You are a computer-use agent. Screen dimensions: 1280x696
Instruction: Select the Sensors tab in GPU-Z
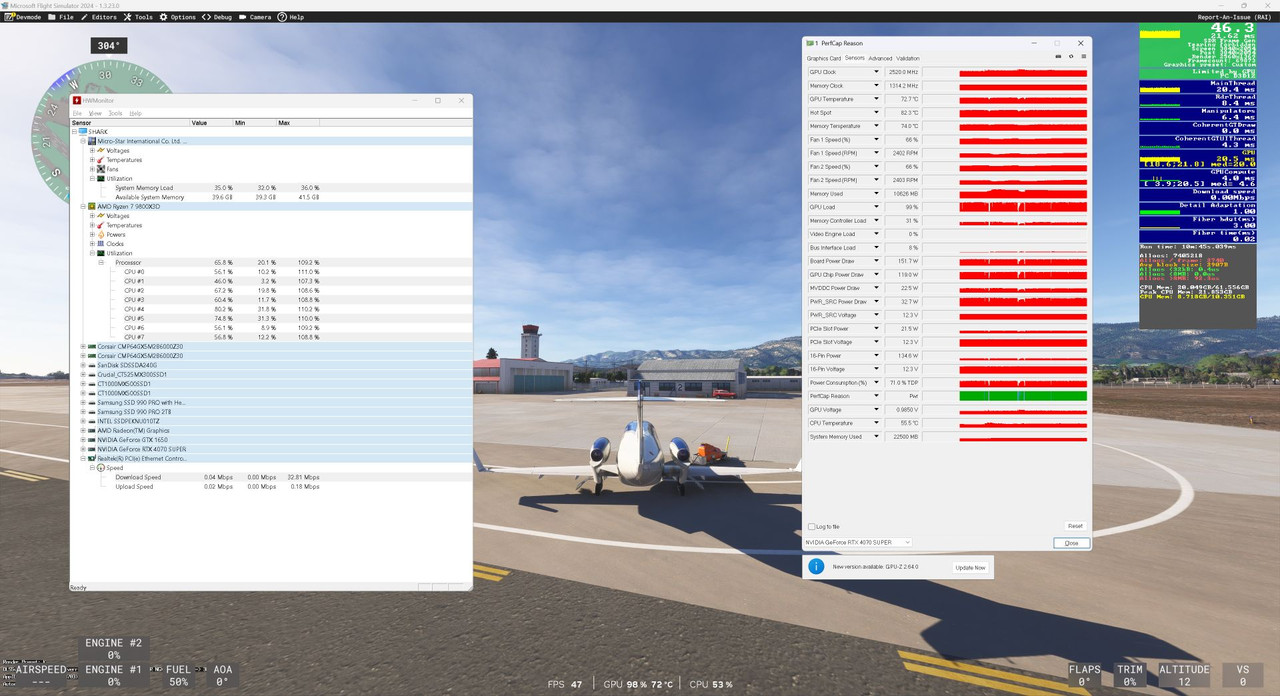click(854, 58)
